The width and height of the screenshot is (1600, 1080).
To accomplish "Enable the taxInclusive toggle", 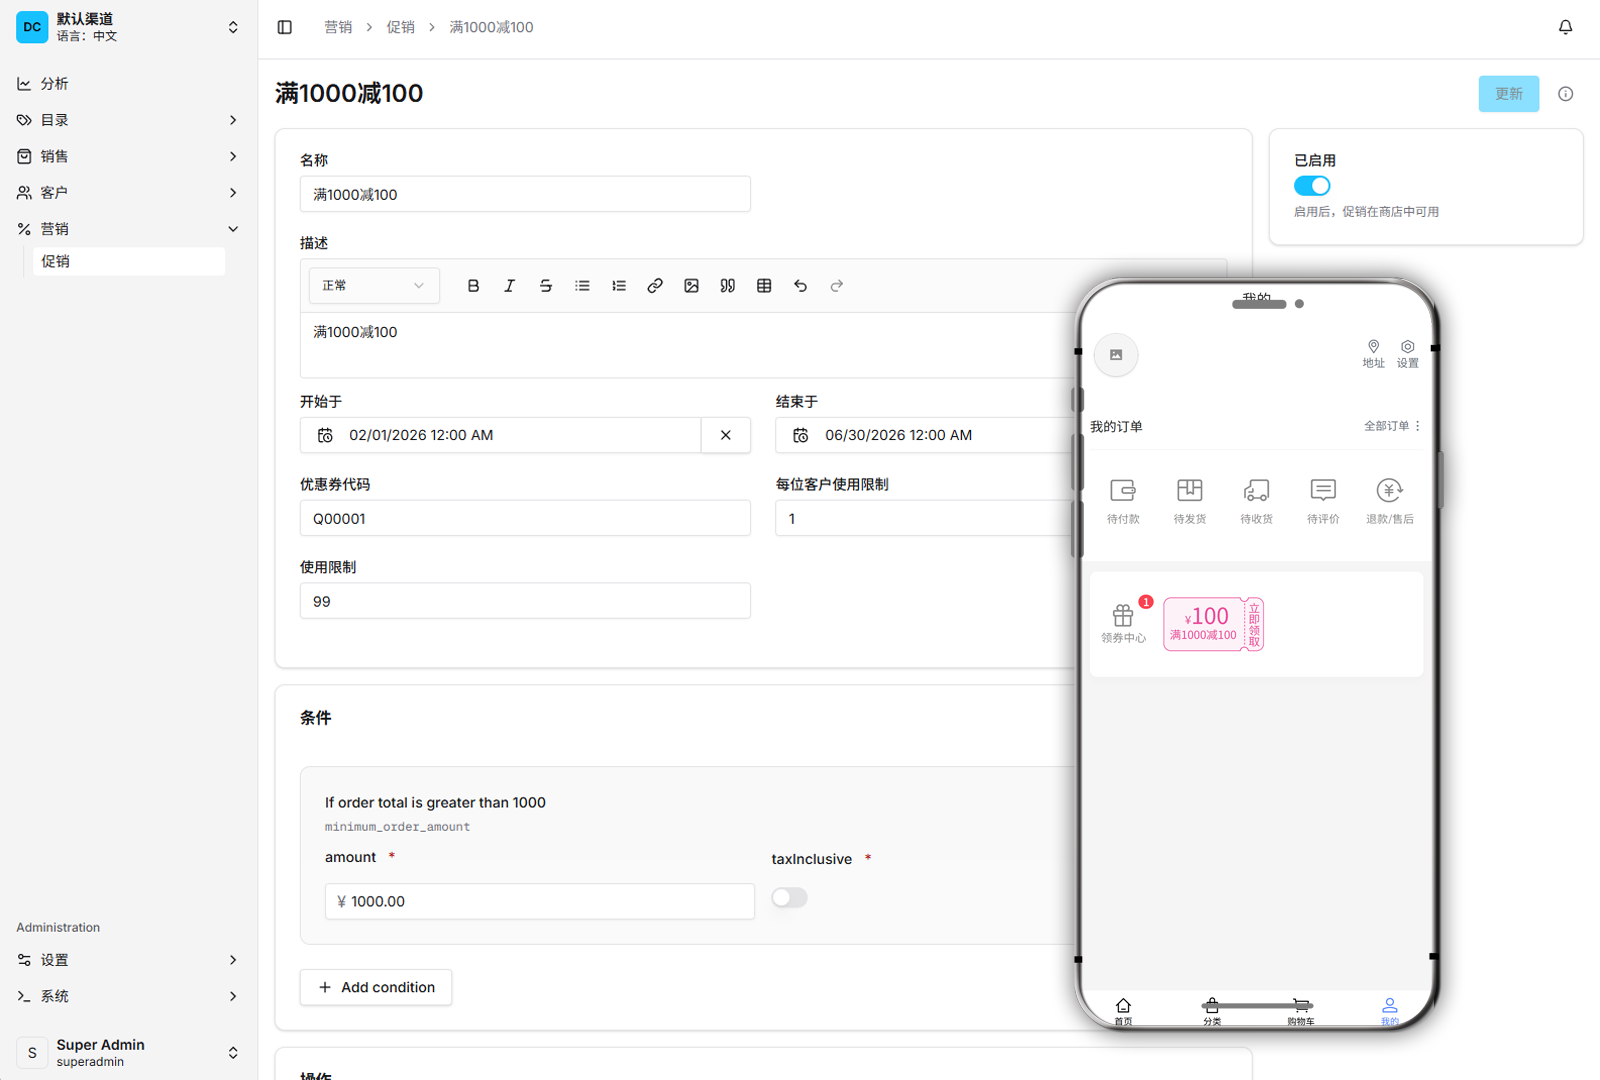I will pos(789,898).
